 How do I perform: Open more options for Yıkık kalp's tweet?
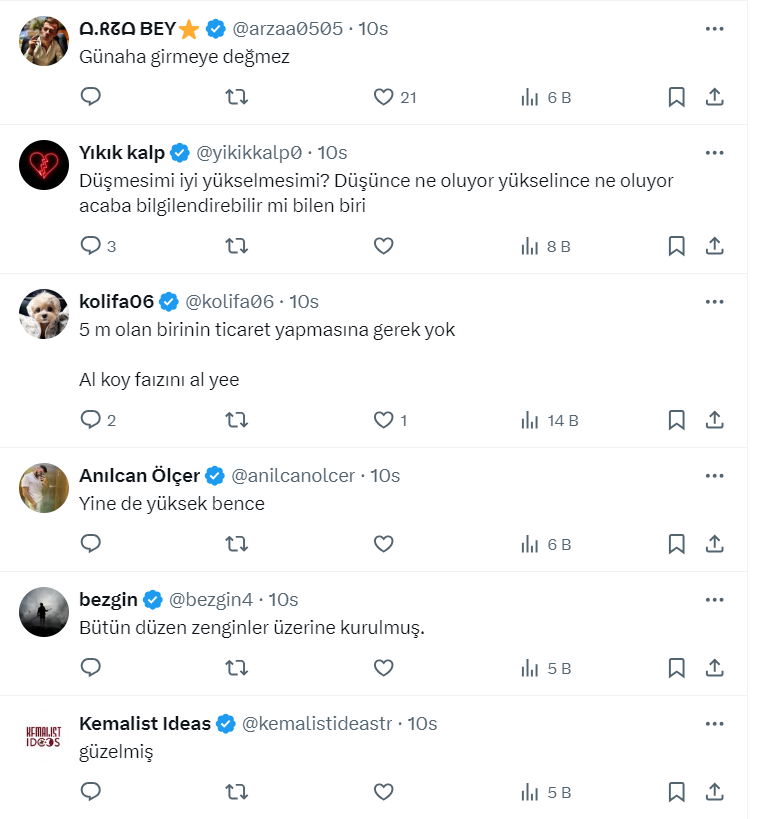coord(714,153)
